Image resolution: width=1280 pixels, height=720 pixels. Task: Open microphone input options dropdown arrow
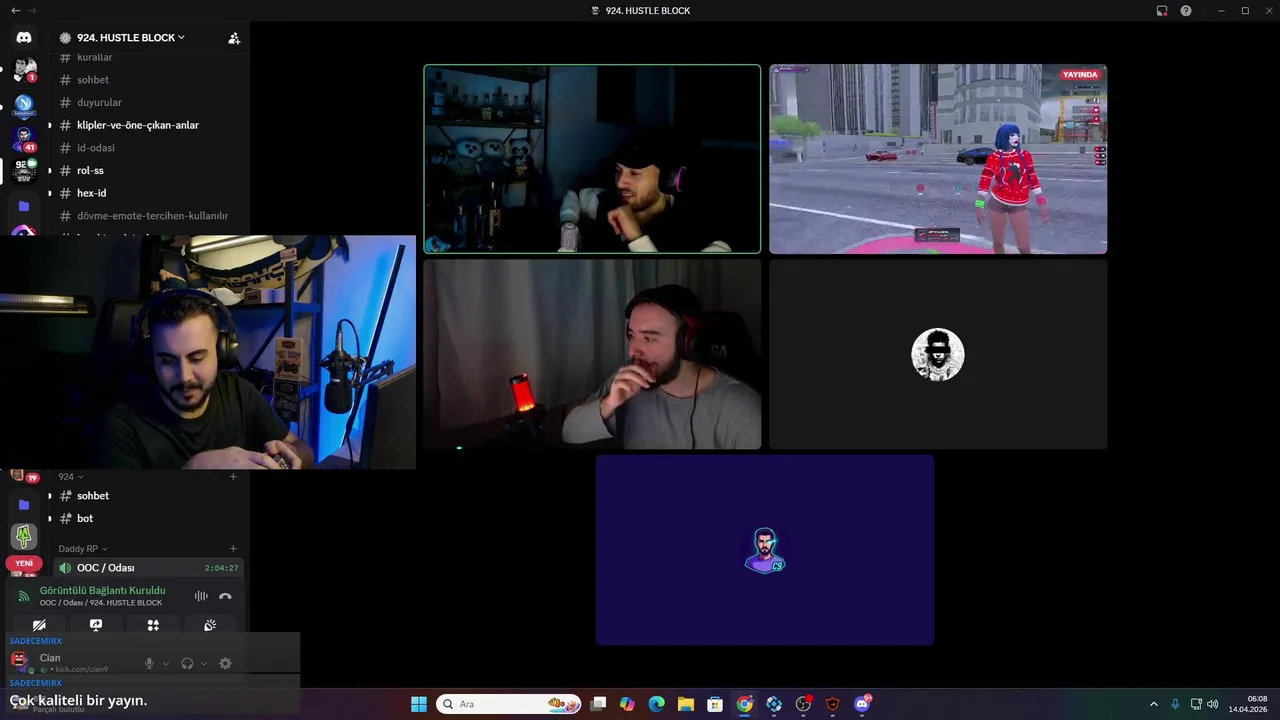[166, 663]
